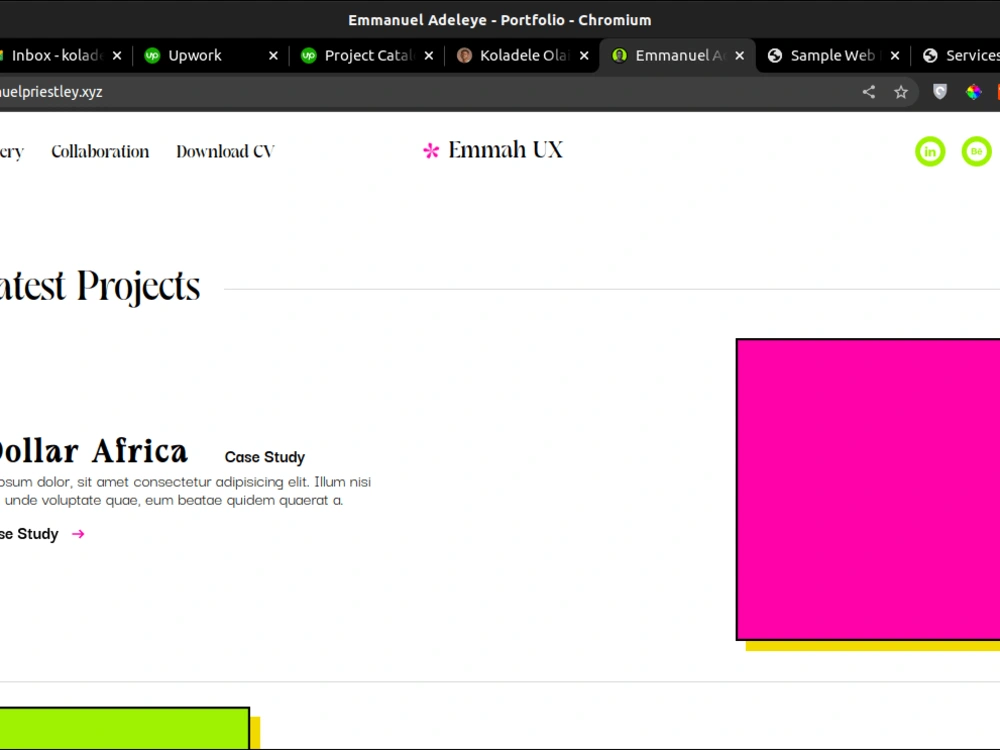This screenshot has width=1000, height=750.
Task: Close the Sample Web tab
Action: 895,55
